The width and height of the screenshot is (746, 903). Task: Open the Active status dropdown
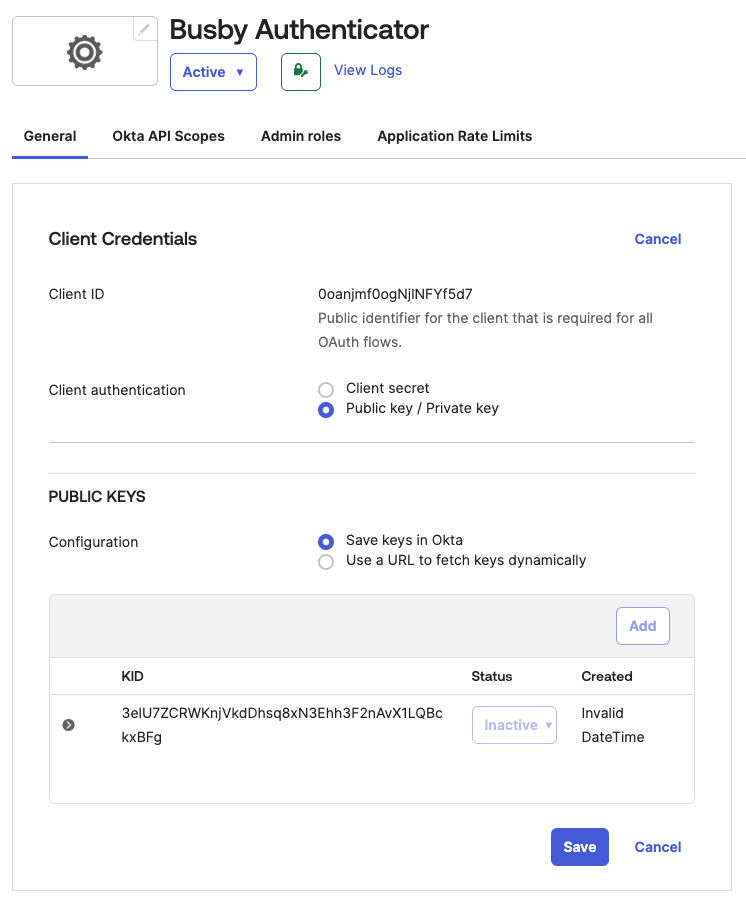click(213, 72)
